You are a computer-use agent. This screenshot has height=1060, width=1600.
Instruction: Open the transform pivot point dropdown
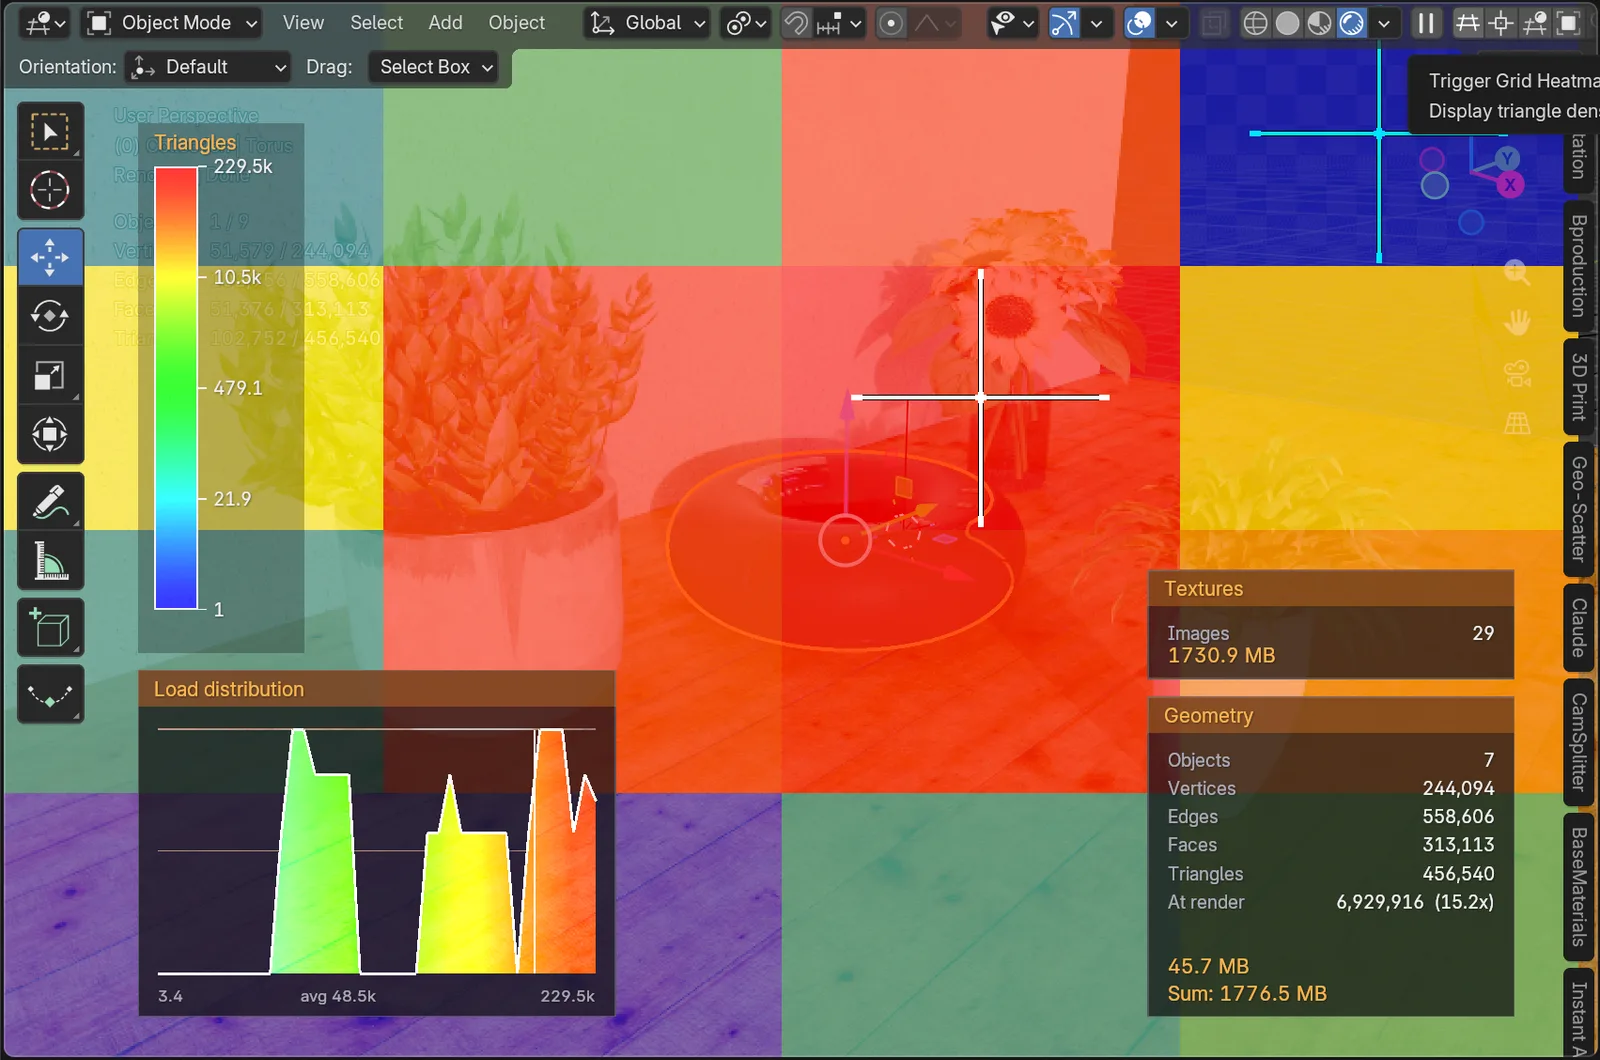pos(747,23)
